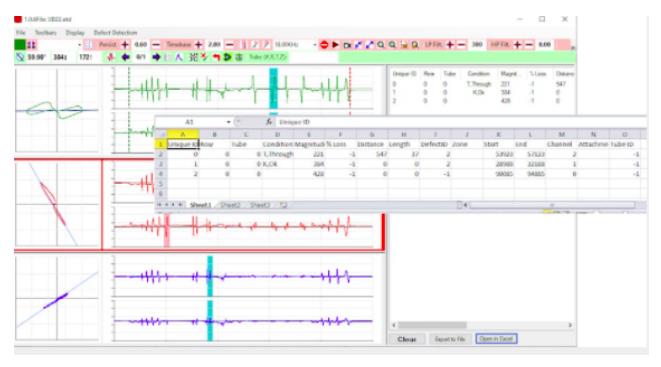Screen dimensions: 661x367
Task: Click the camera snapshot icon in toolbar
Action: 347,45
